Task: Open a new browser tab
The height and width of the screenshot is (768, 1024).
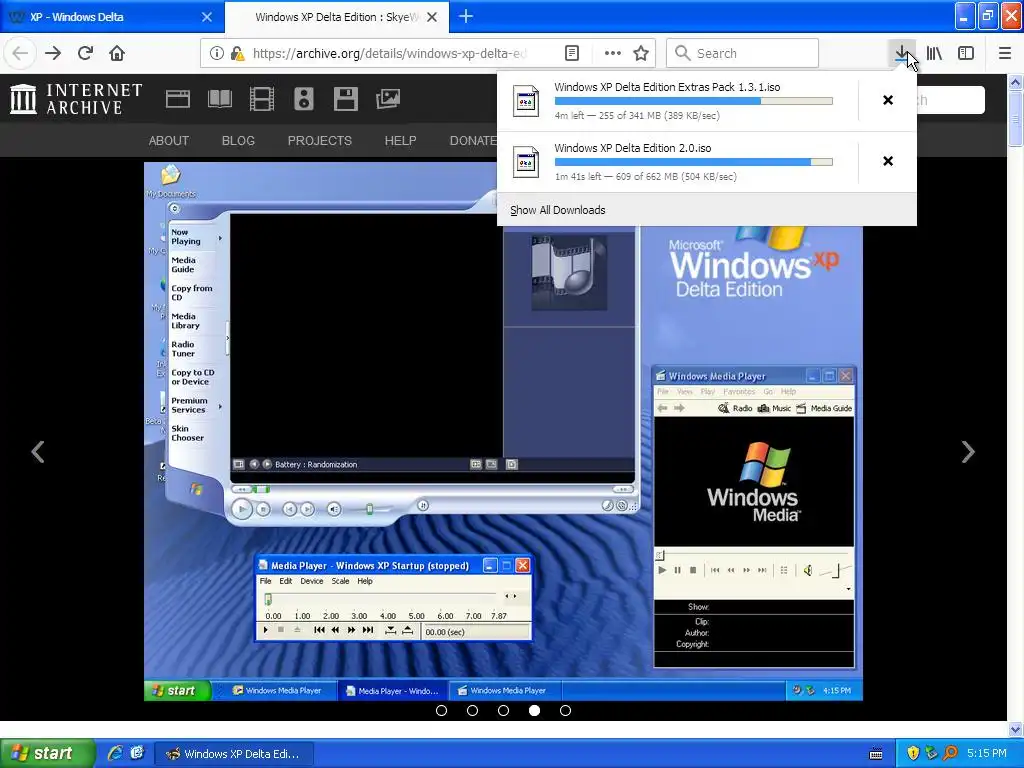Action: [466, 16]
